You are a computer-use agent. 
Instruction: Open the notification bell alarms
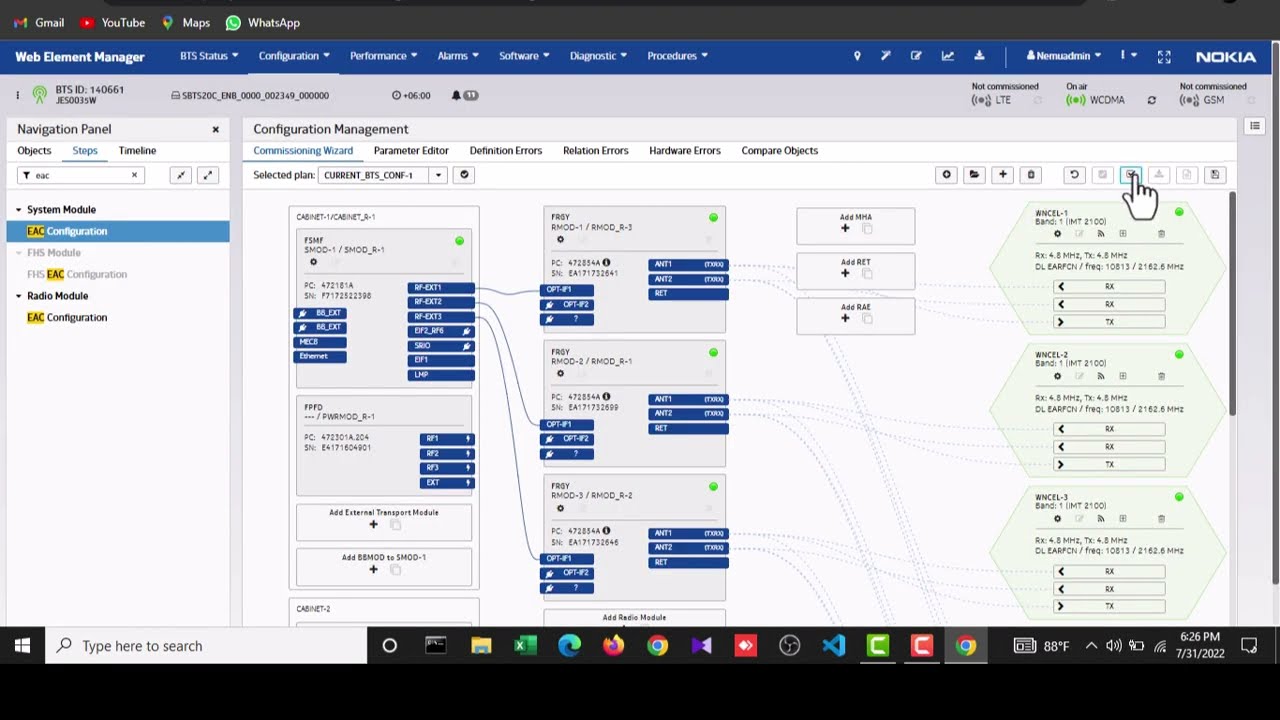click(x=456, y=96)
